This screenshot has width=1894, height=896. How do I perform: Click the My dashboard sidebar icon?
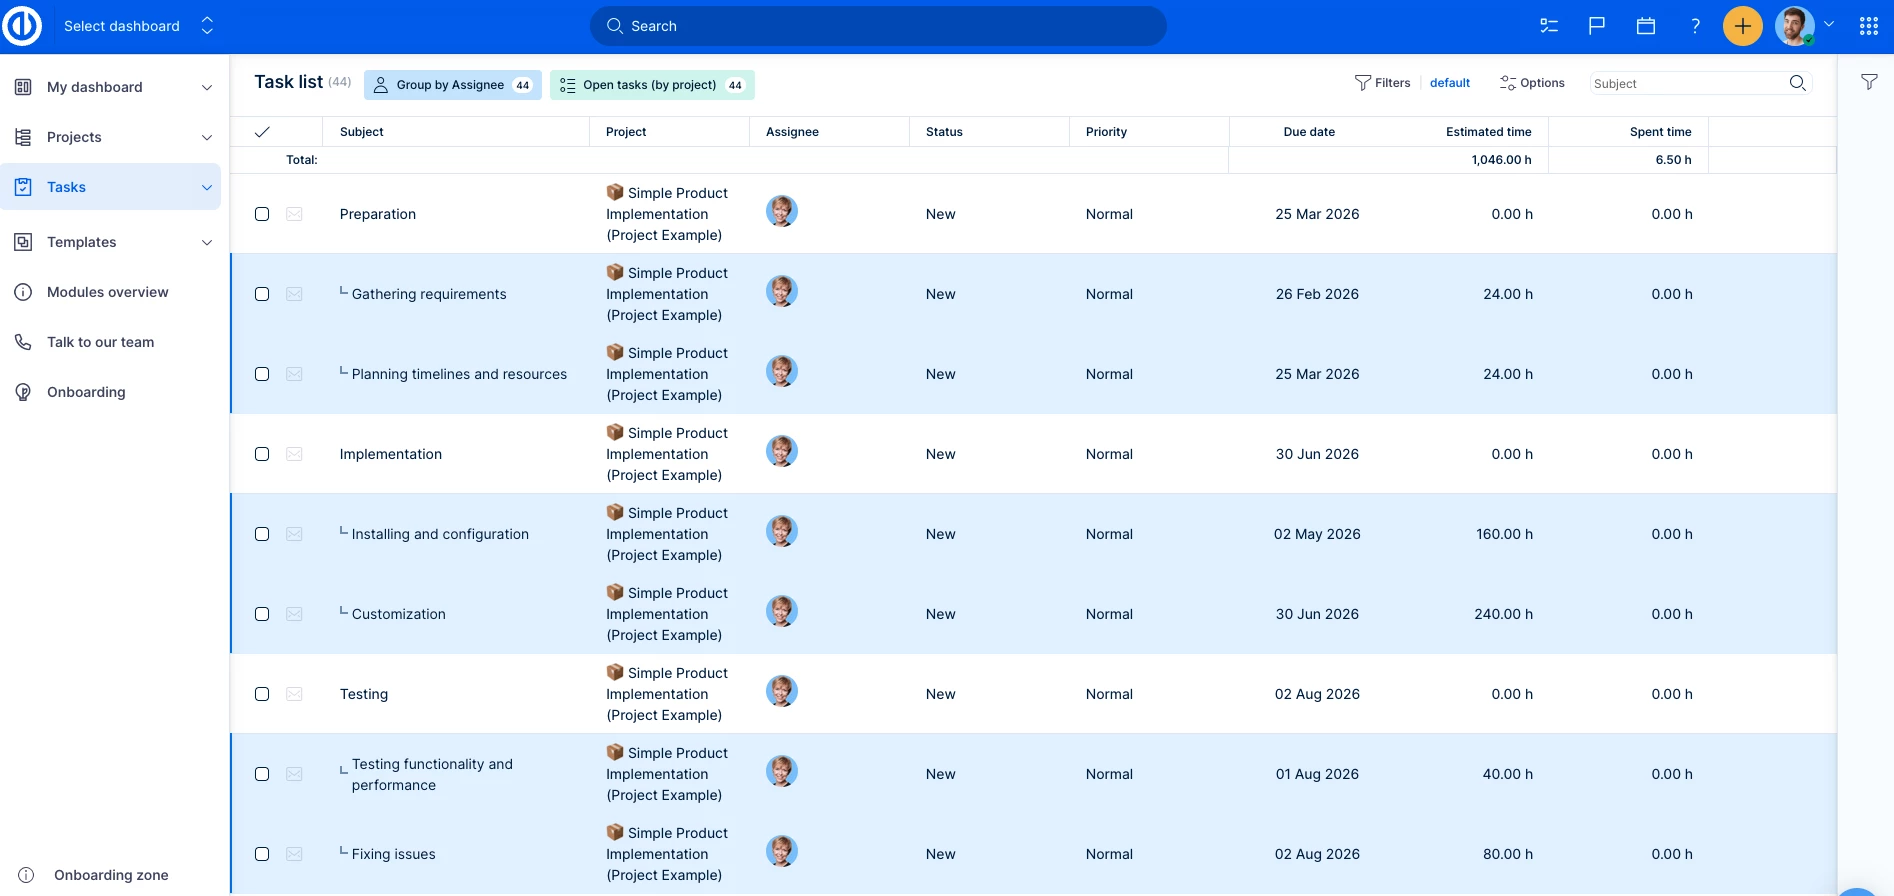click(x=23, y=87)
